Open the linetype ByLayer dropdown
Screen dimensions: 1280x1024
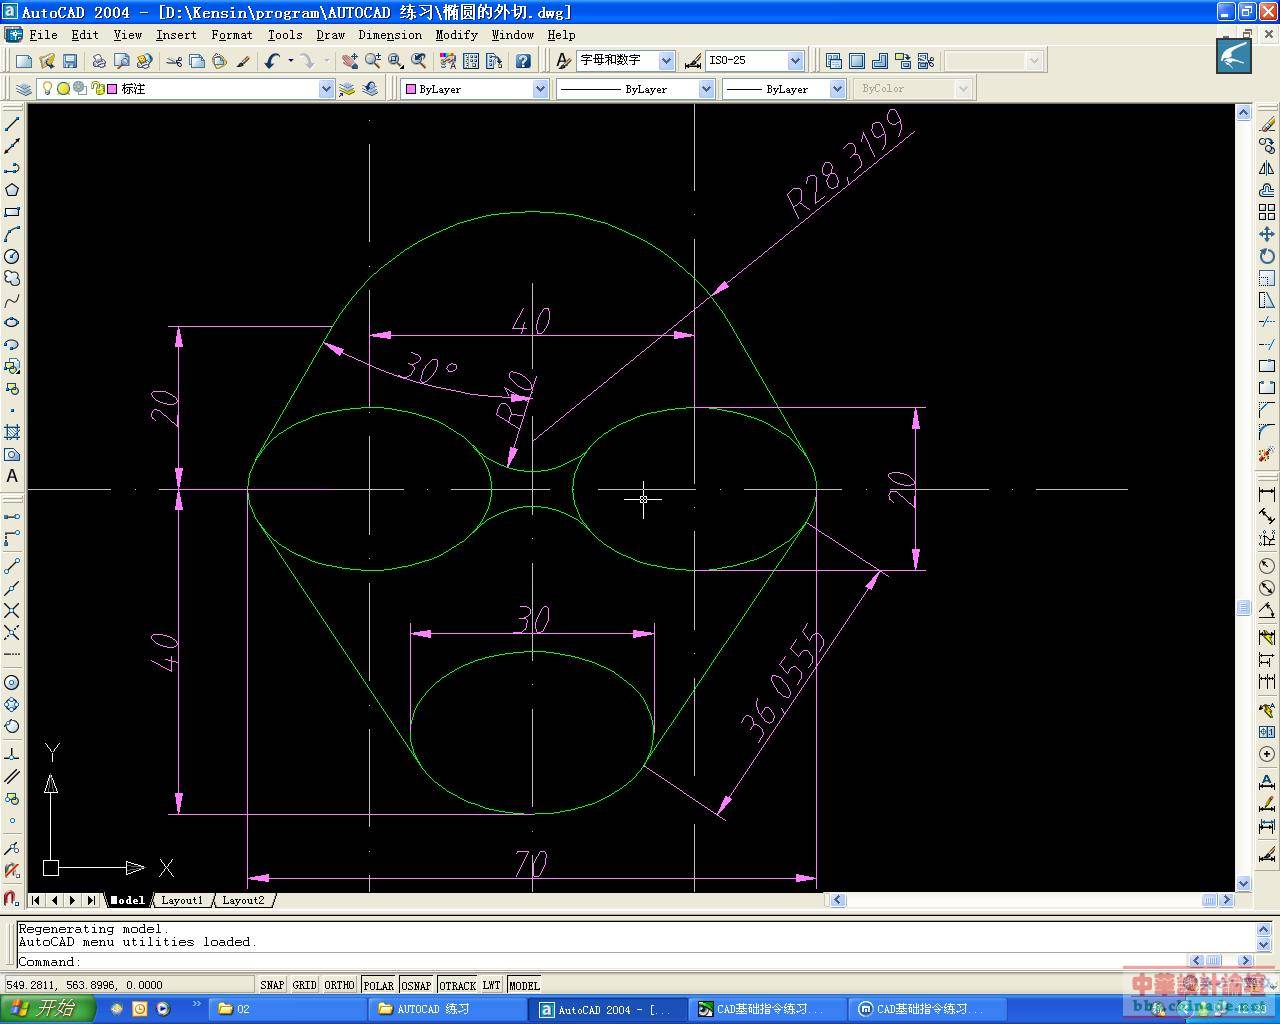click(706, 89)
